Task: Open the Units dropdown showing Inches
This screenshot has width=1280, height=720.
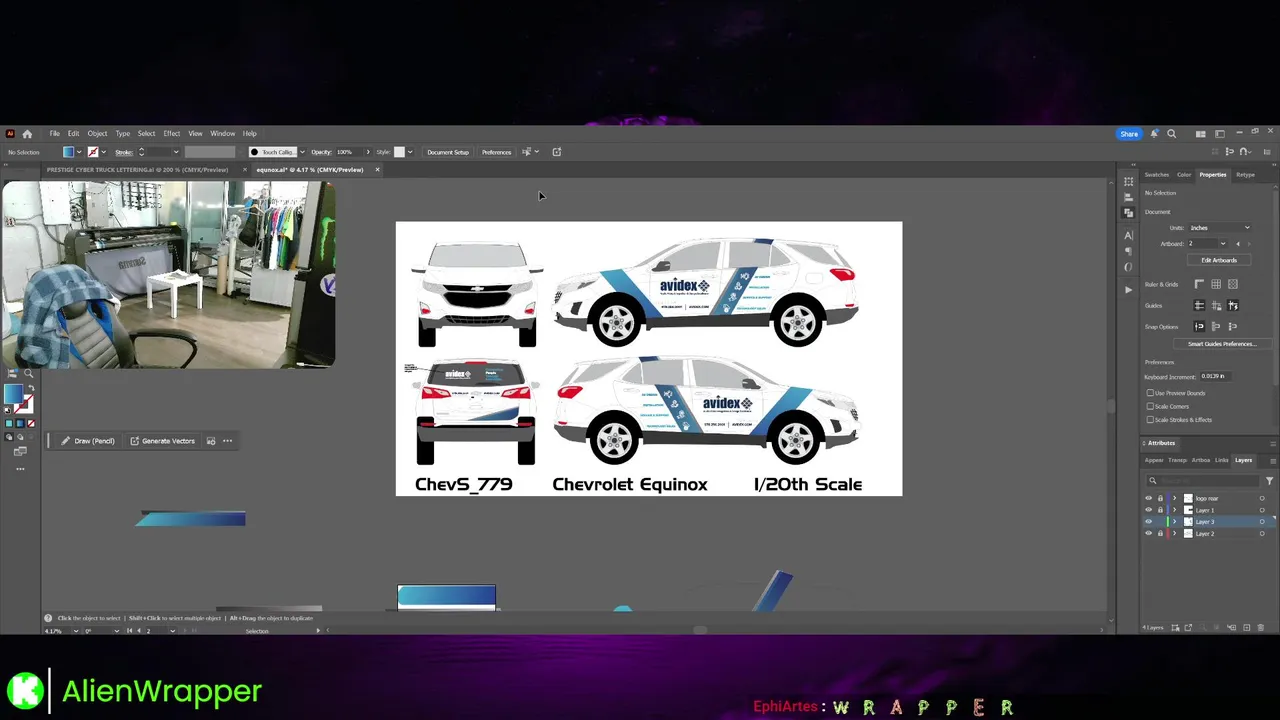Action: pos(1220,228)
